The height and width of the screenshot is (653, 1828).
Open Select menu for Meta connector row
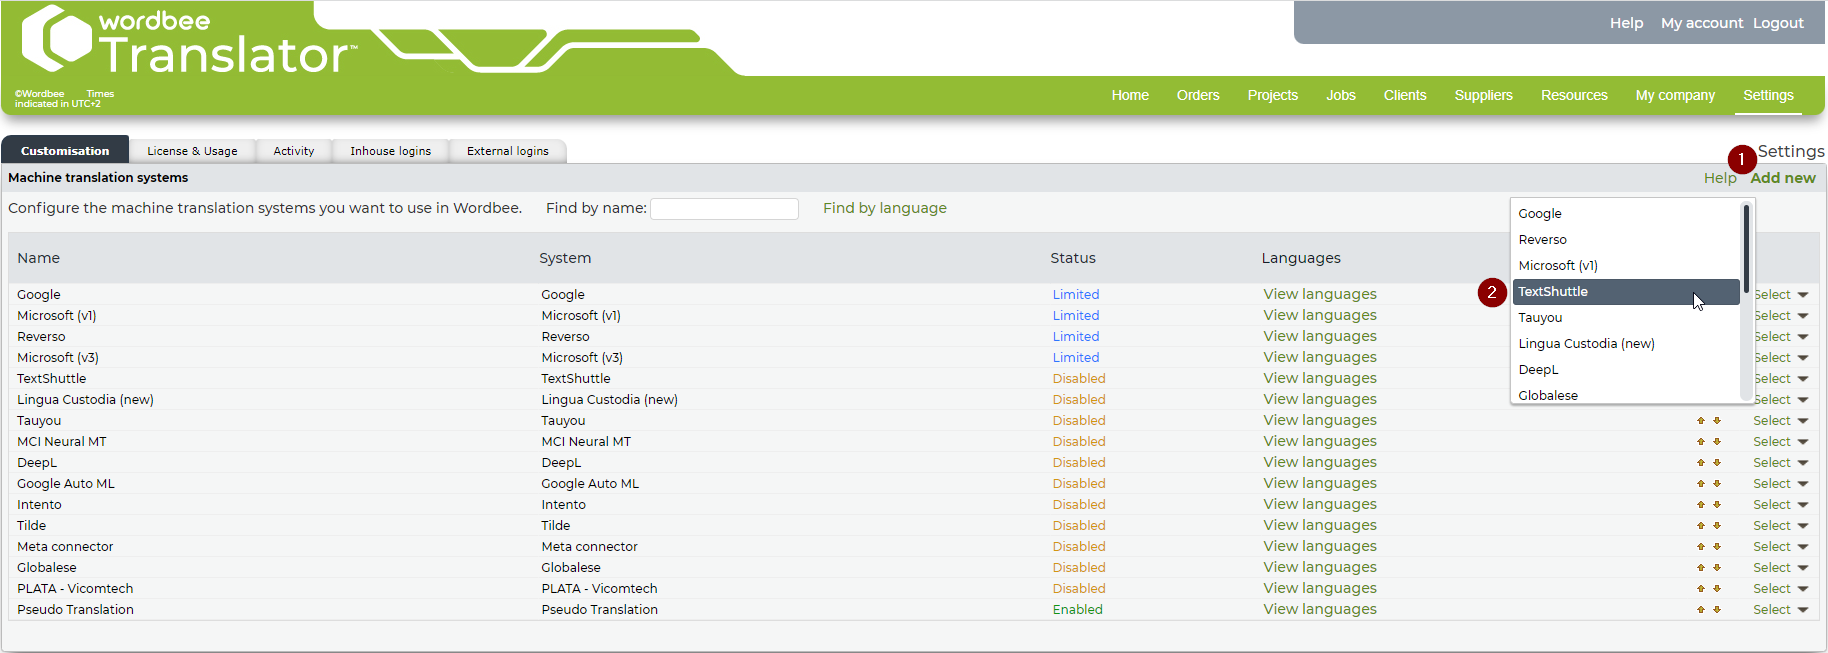1780,547
